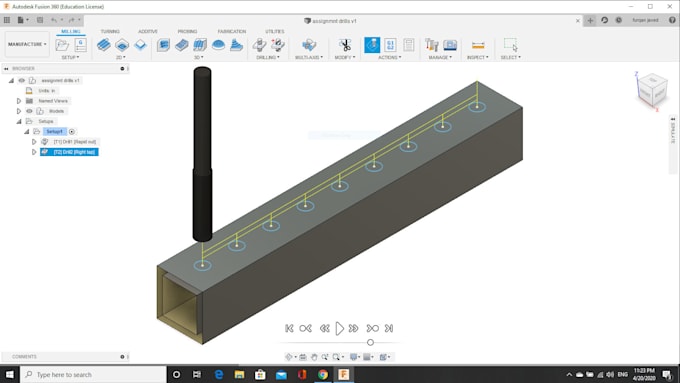Screen dimensions: 680x383
Task: Switch to the UTILITIES tab
Action: click(275, 32)
